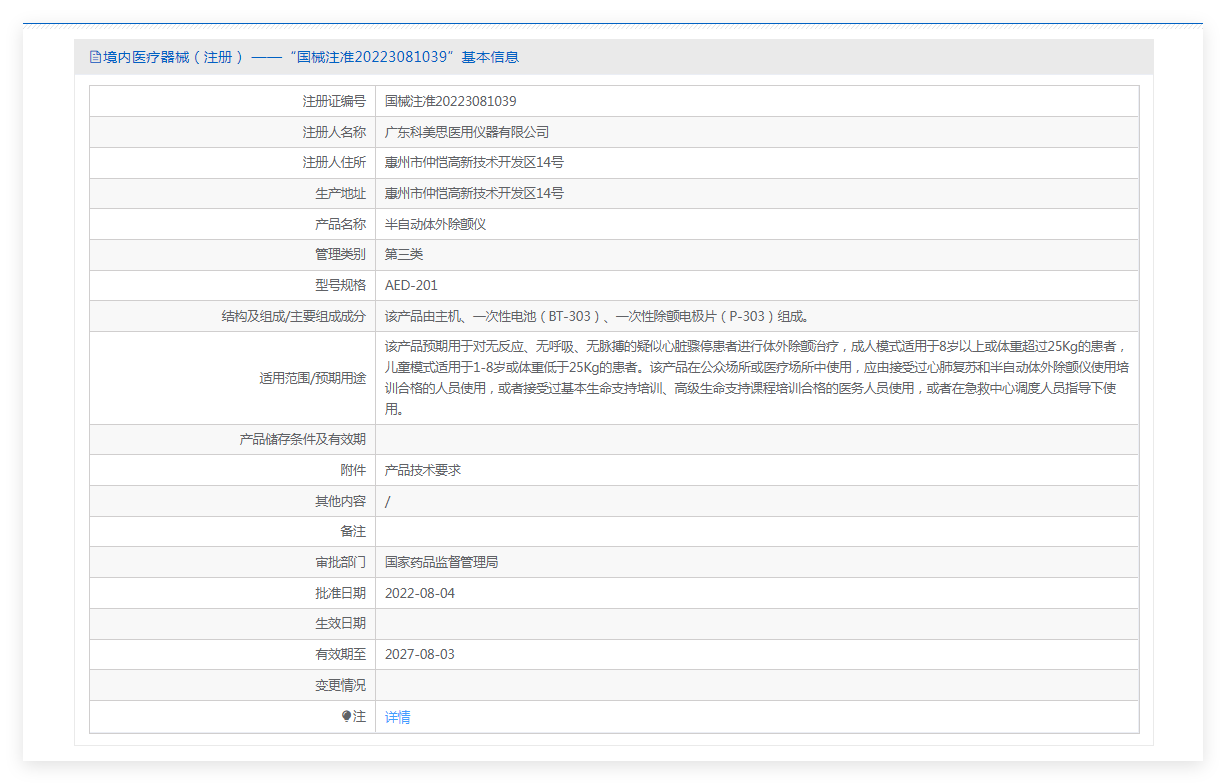1226x784 pixels.
Task: Click the value 产品技术要求
Action: point(423,470)
